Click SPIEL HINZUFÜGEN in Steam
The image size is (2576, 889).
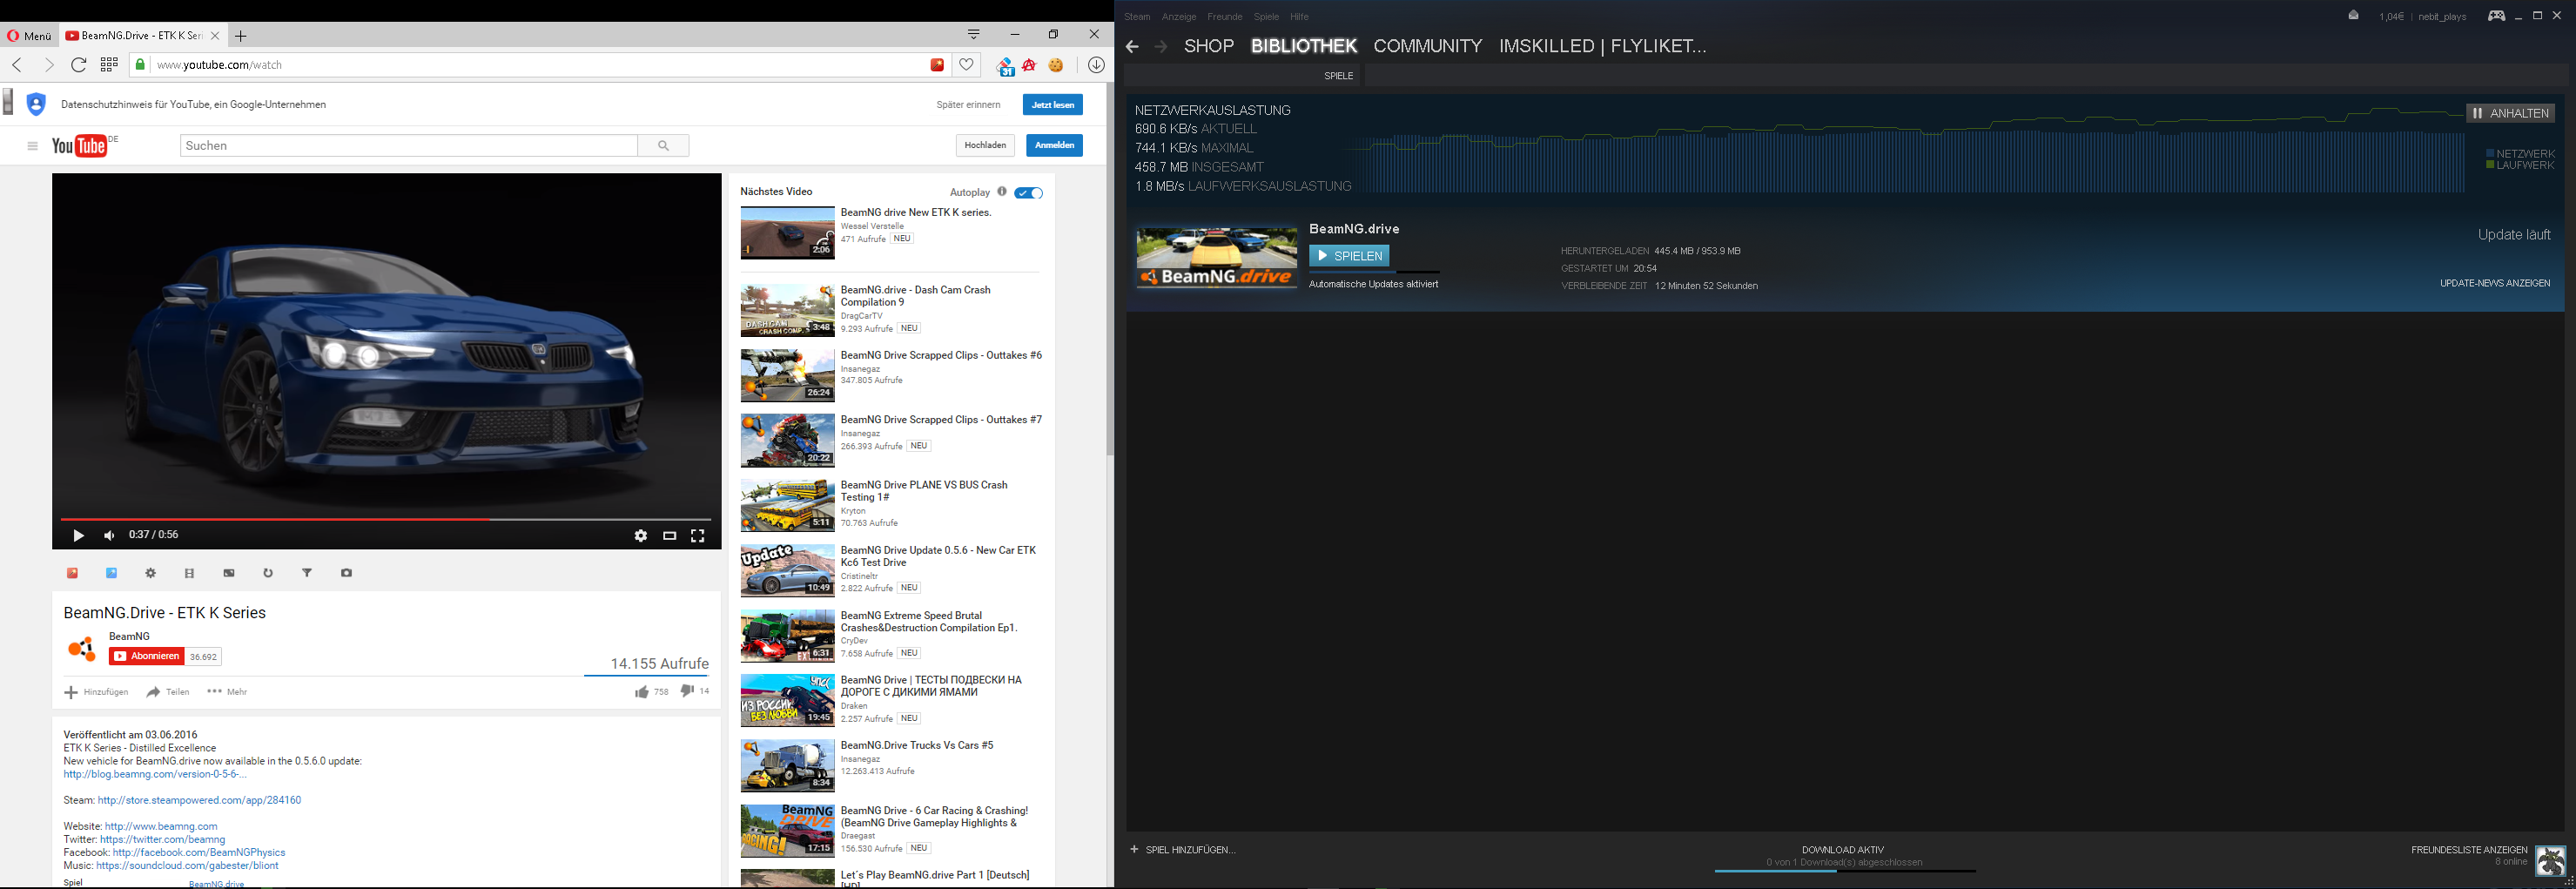1183,850
